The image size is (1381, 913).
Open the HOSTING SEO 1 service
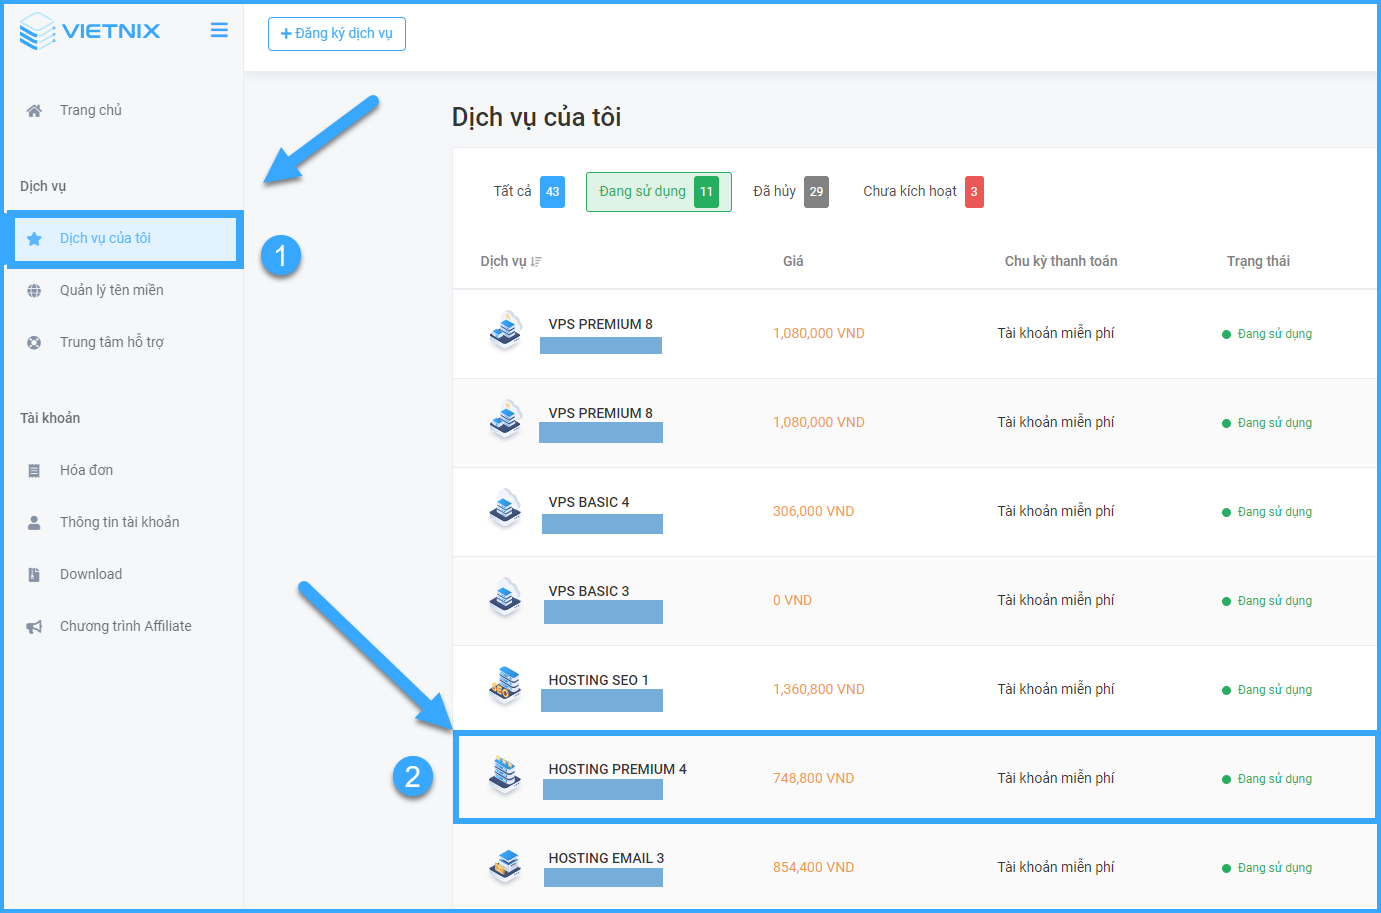tap(598, 680)
